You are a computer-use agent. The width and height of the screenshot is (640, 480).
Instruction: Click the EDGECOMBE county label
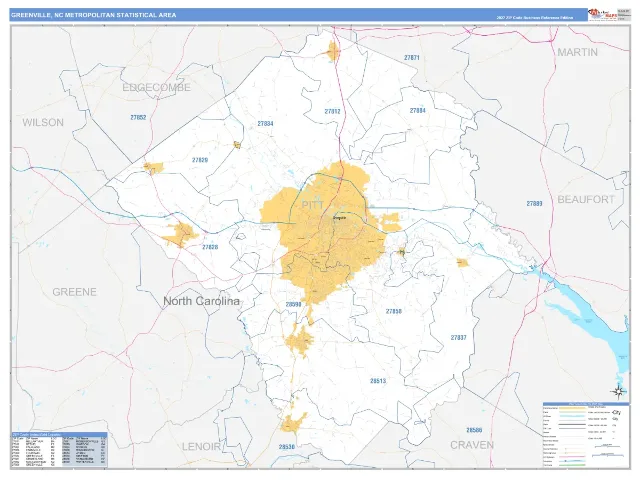(x=156, y=87)
